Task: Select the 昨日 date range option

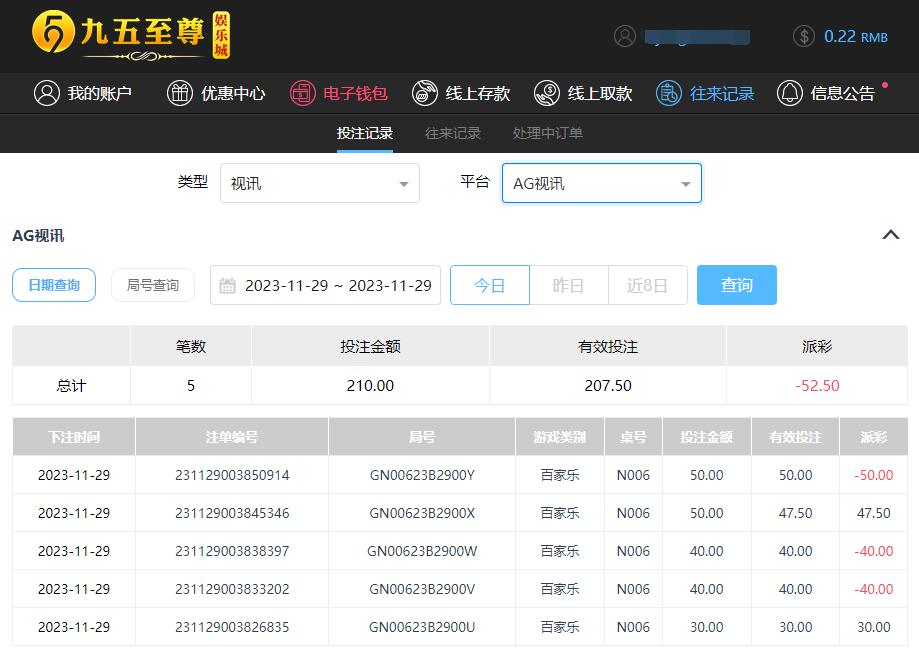Action: [x=568, y=285]
